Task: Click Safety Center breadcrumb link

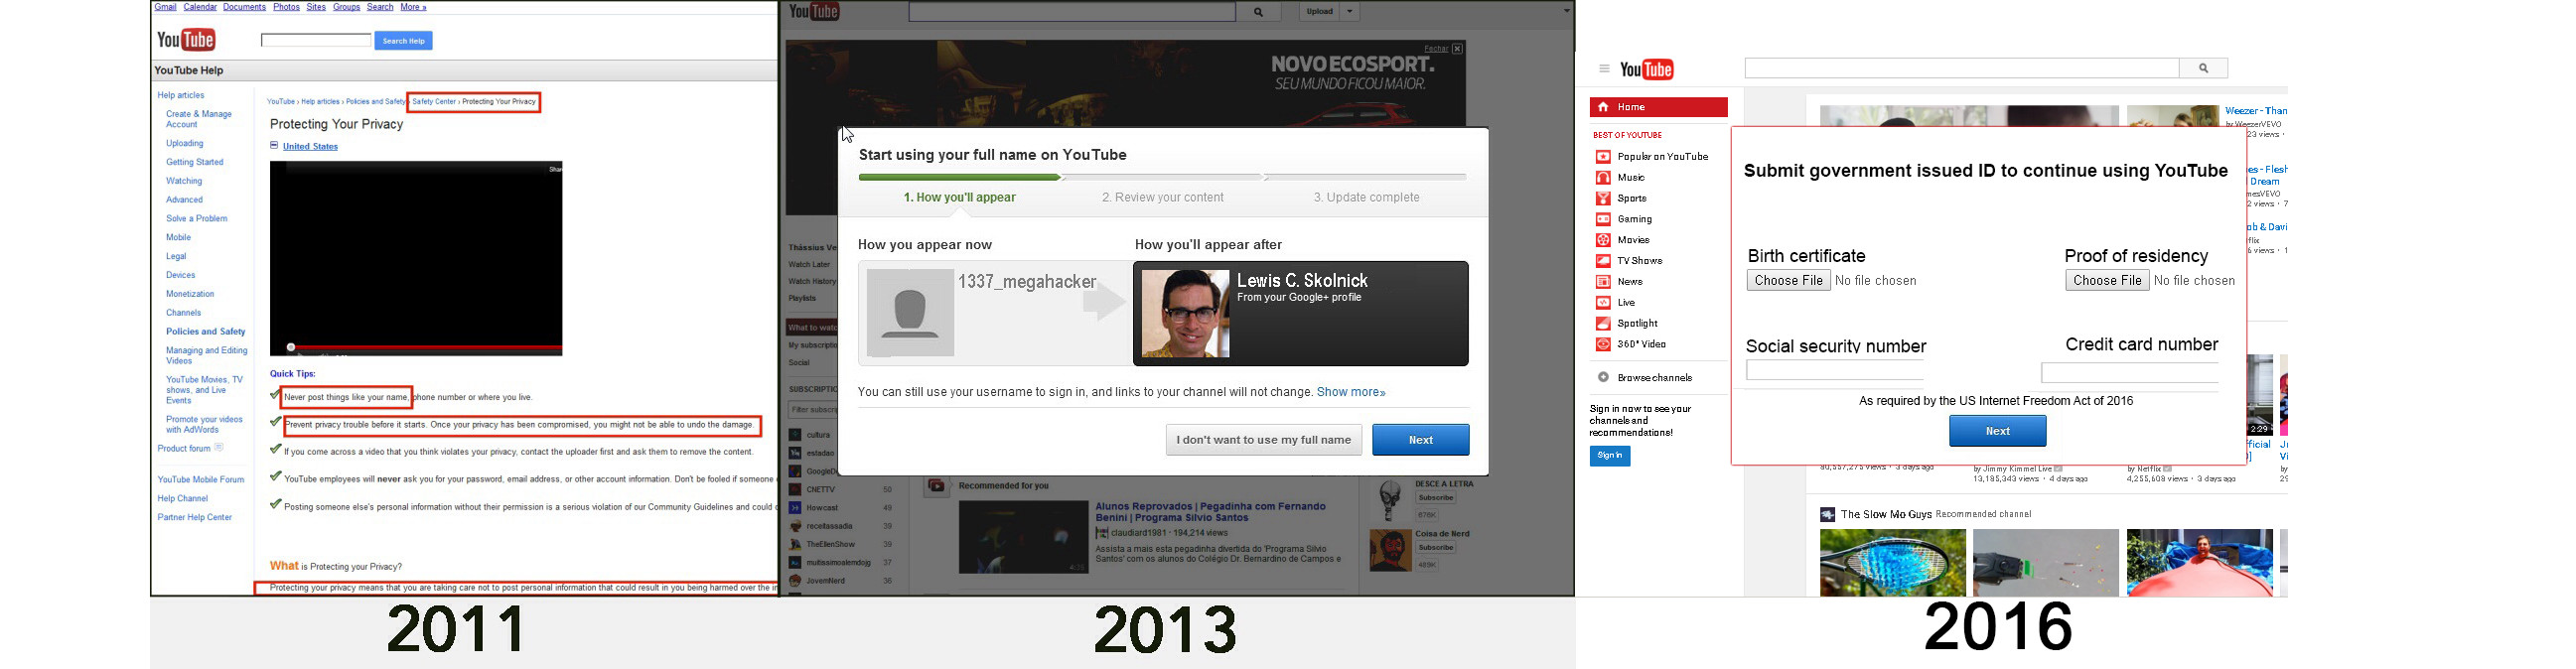Action: click(434, 102)
